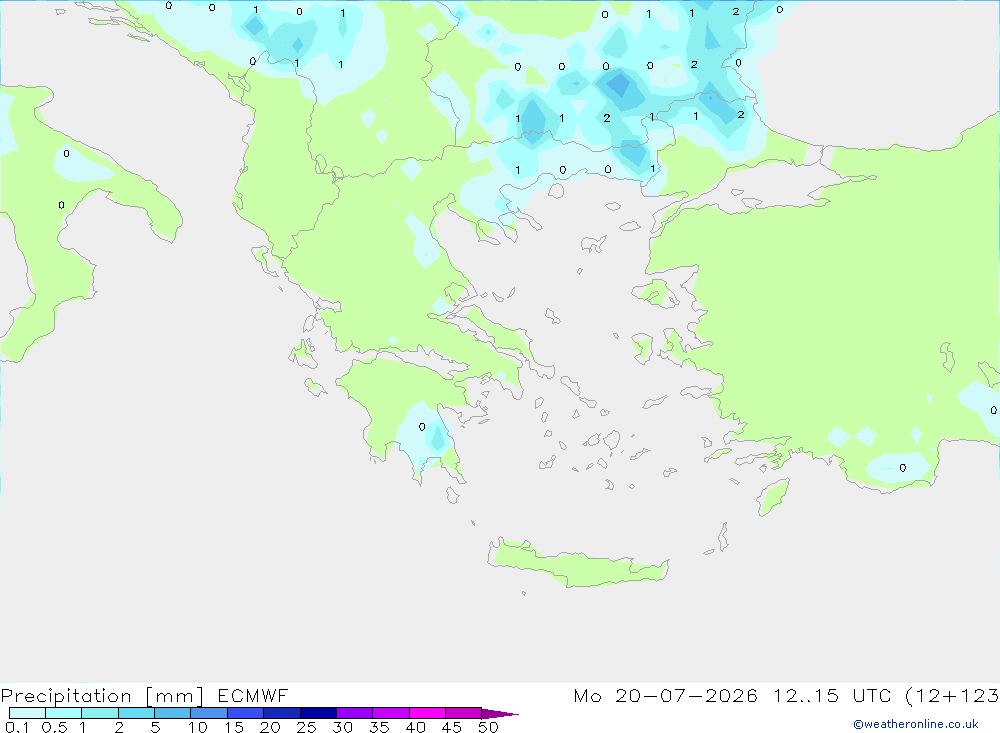Click the '0' value over the Peloponnese
This screenshot has width=1000, height=733.
pyautogui.click(x=422, y=427)
